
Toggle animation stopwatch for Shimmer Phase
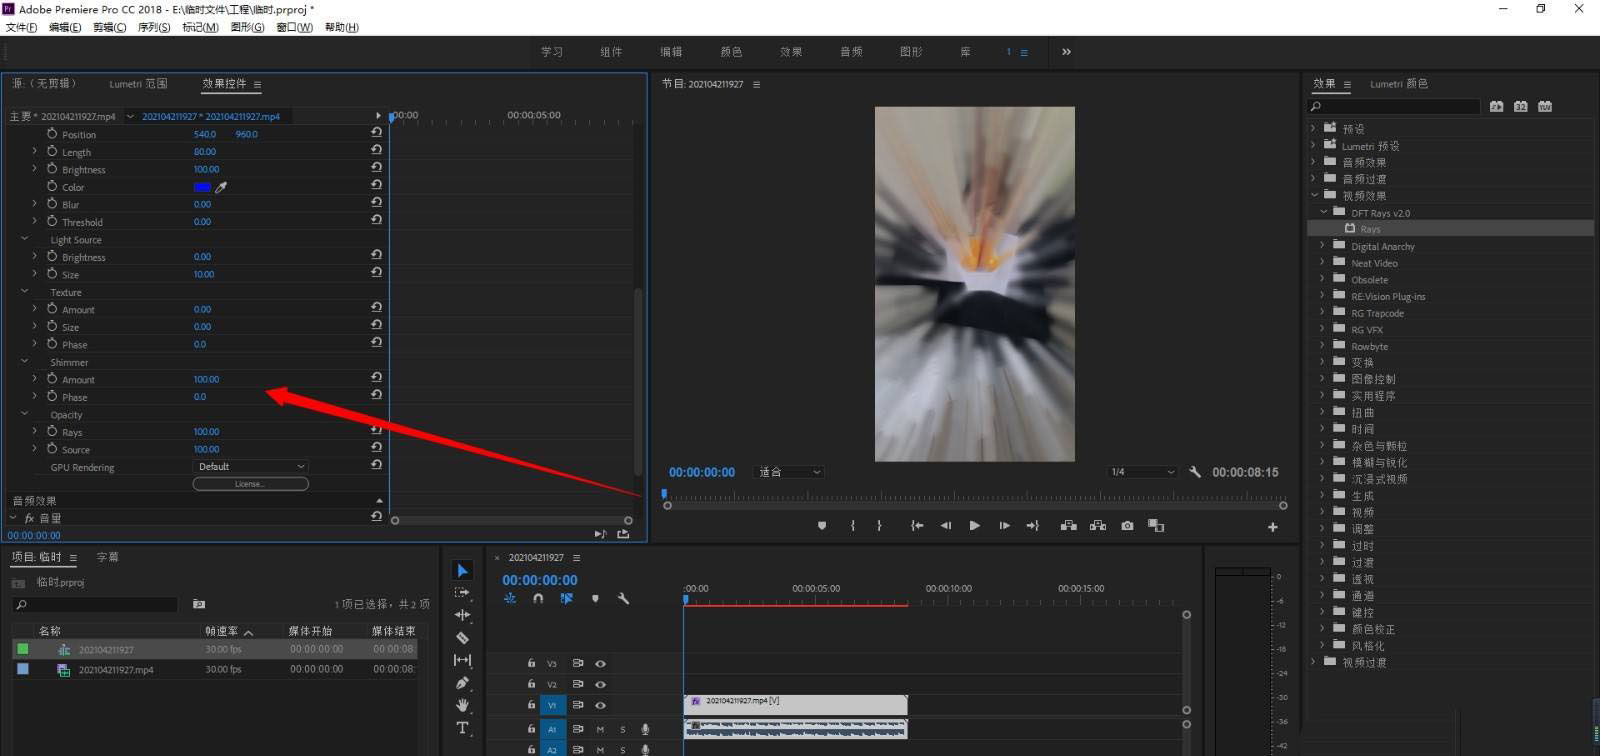[x=52, y=396]
